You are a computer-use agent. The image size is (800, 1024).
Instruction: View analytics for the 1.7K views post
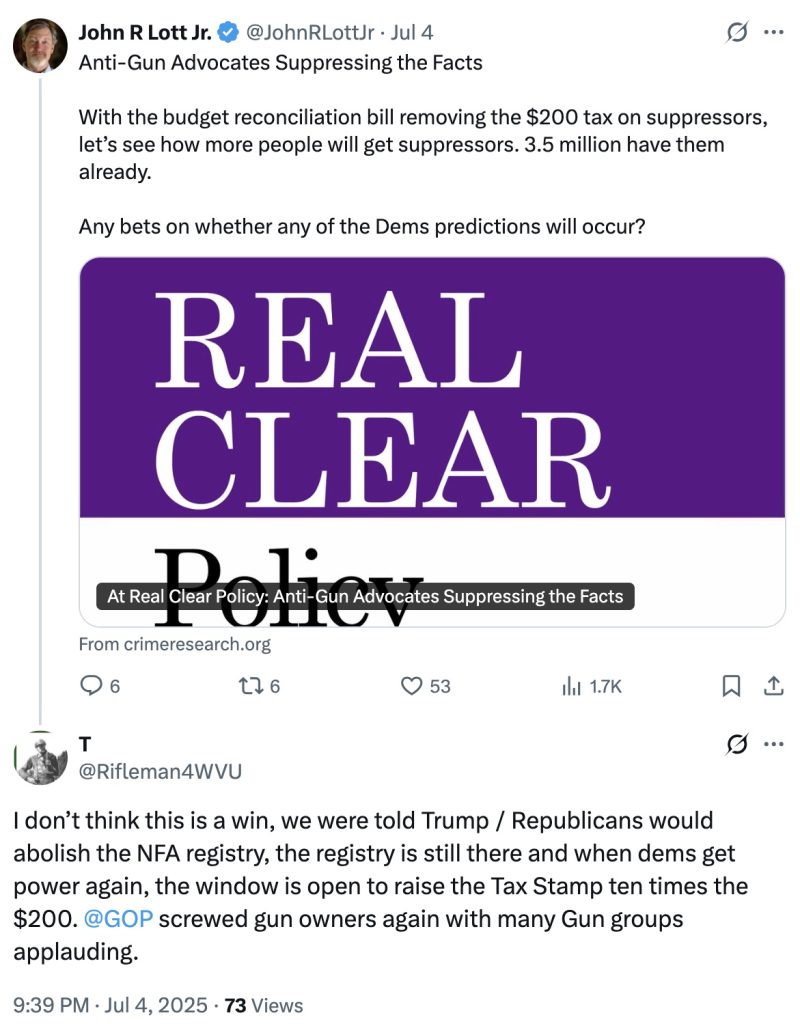point(572,686)
